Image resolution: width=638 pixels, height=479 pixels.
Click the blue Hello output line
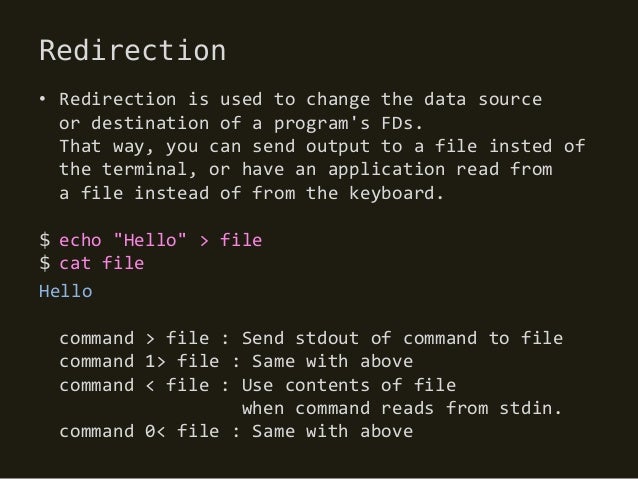pos(66,291)
